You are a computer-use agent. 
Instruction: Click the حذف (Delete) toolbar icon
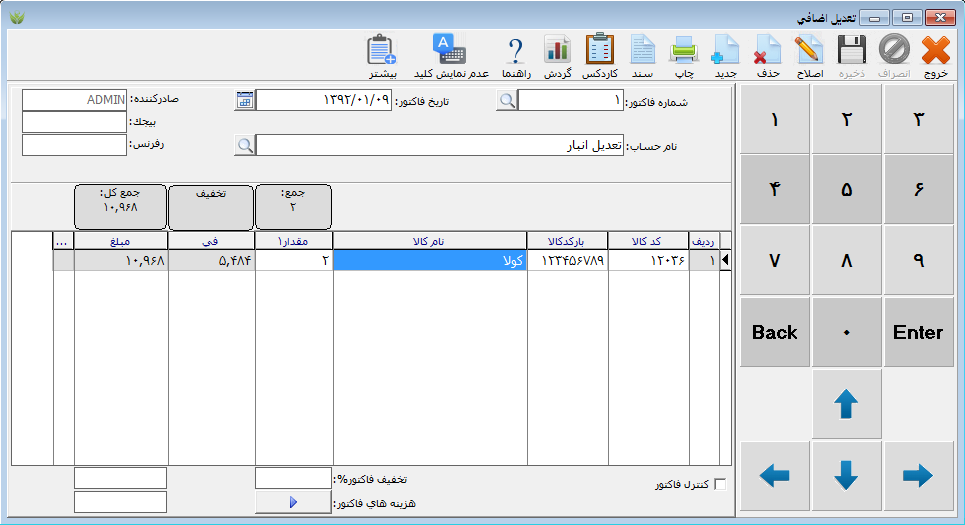767,50
